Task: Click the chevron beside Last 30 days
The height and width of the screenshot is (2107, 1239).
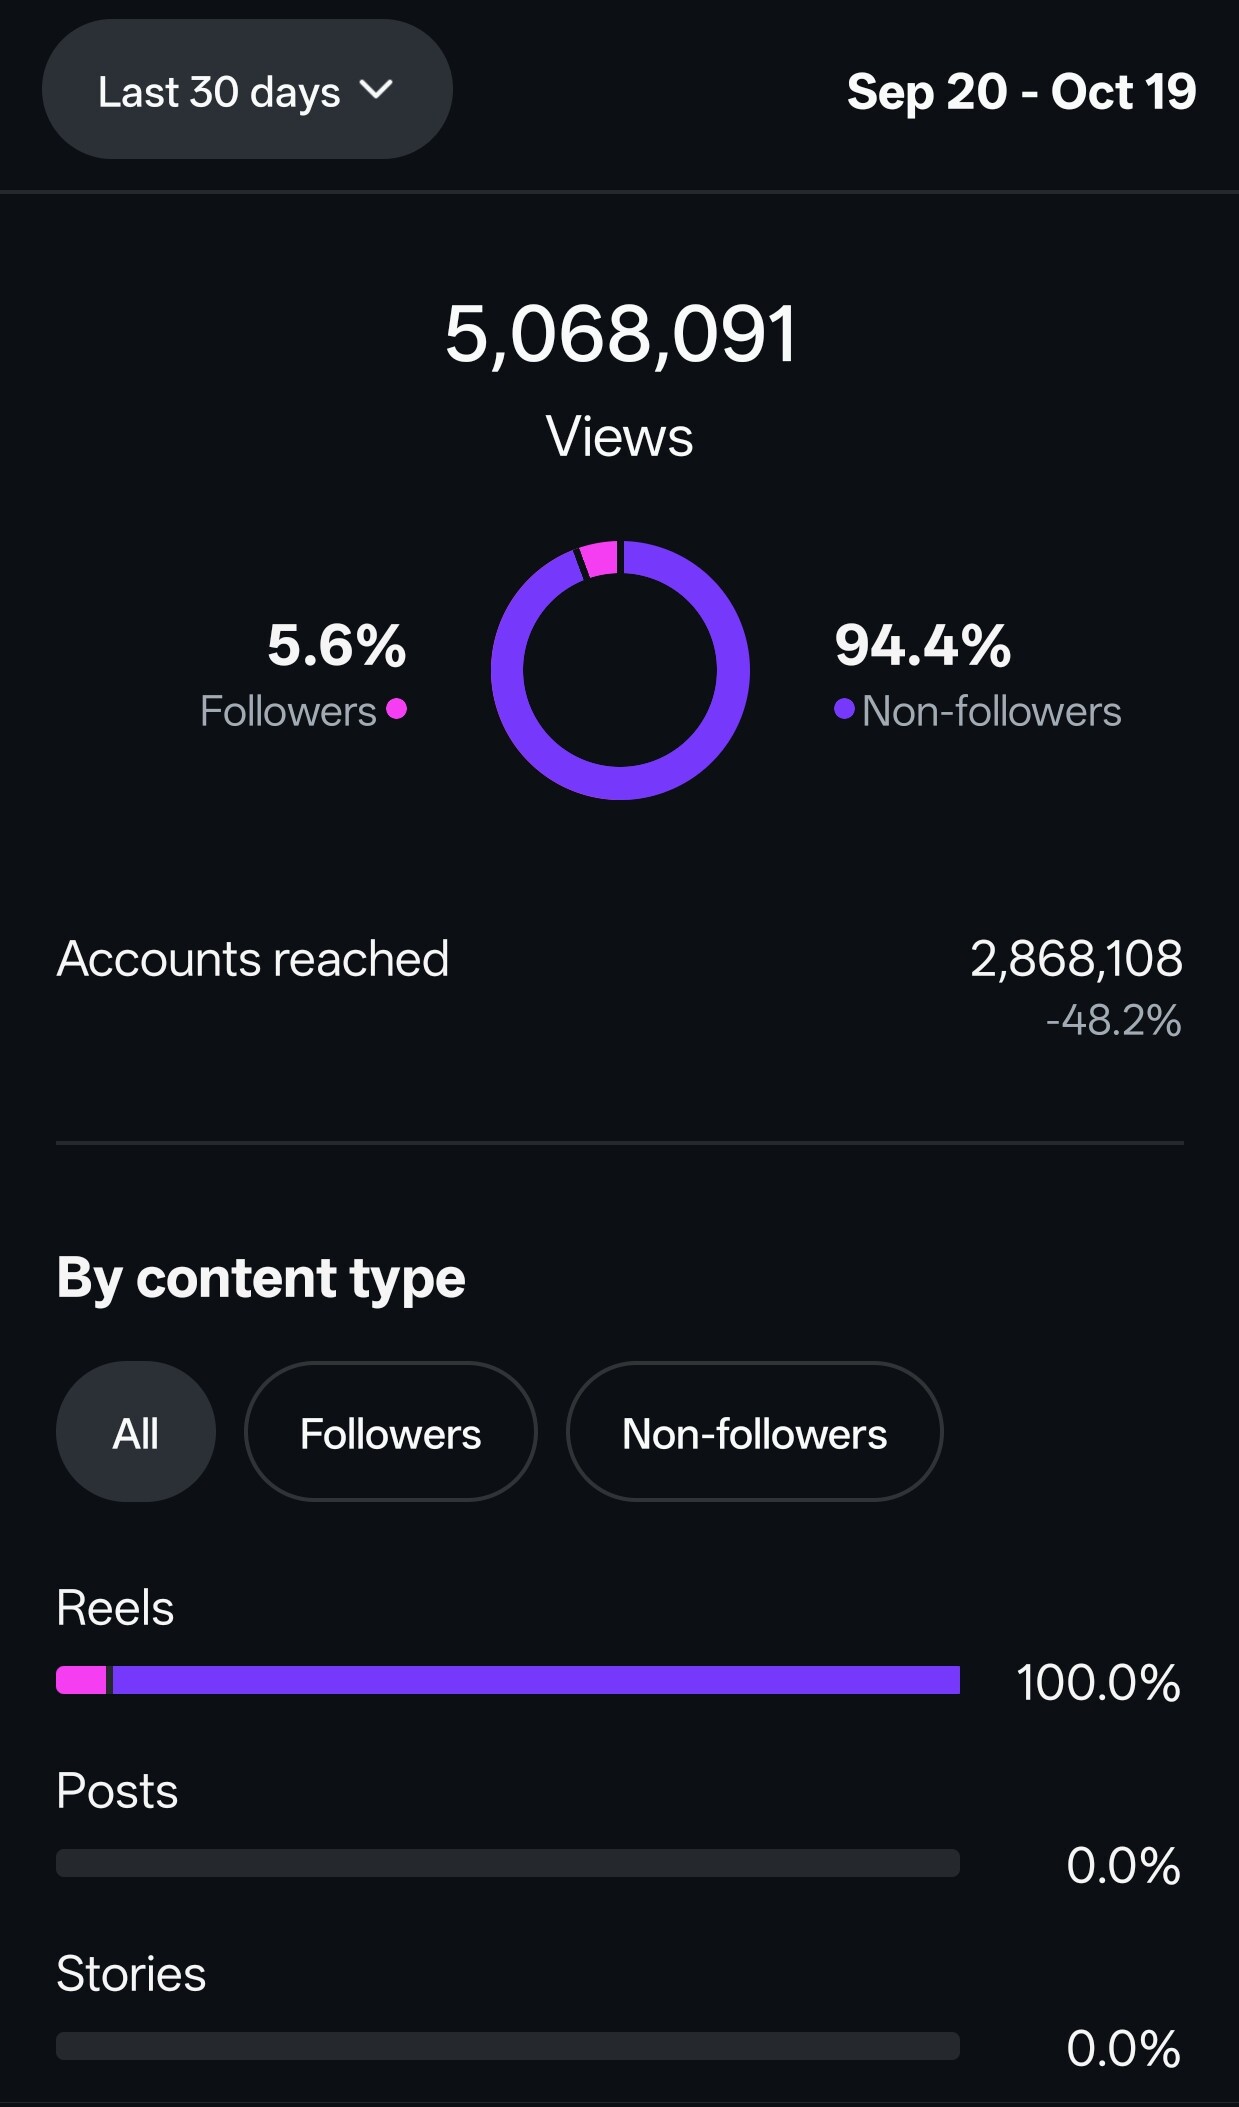Action: (376, 90)
